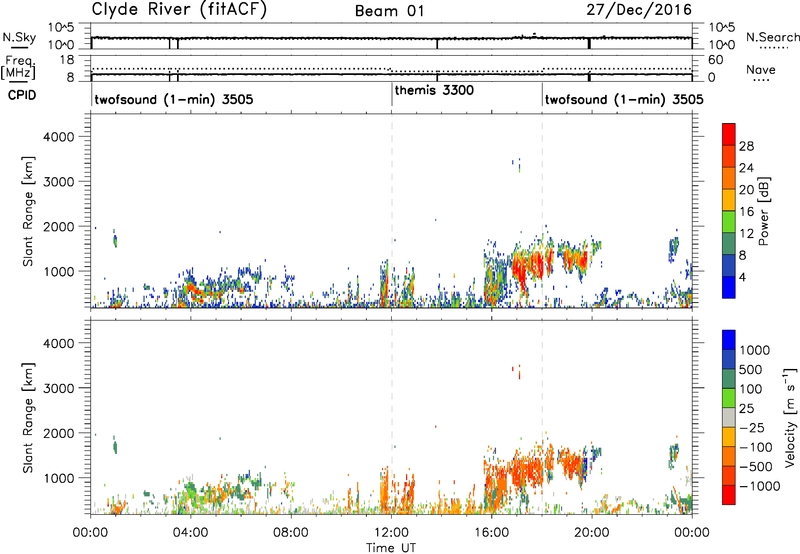This screenshot has width=800, height=554.
Task: Click the "3000" range tick in the velocity panel
Action: click(59, 388)
